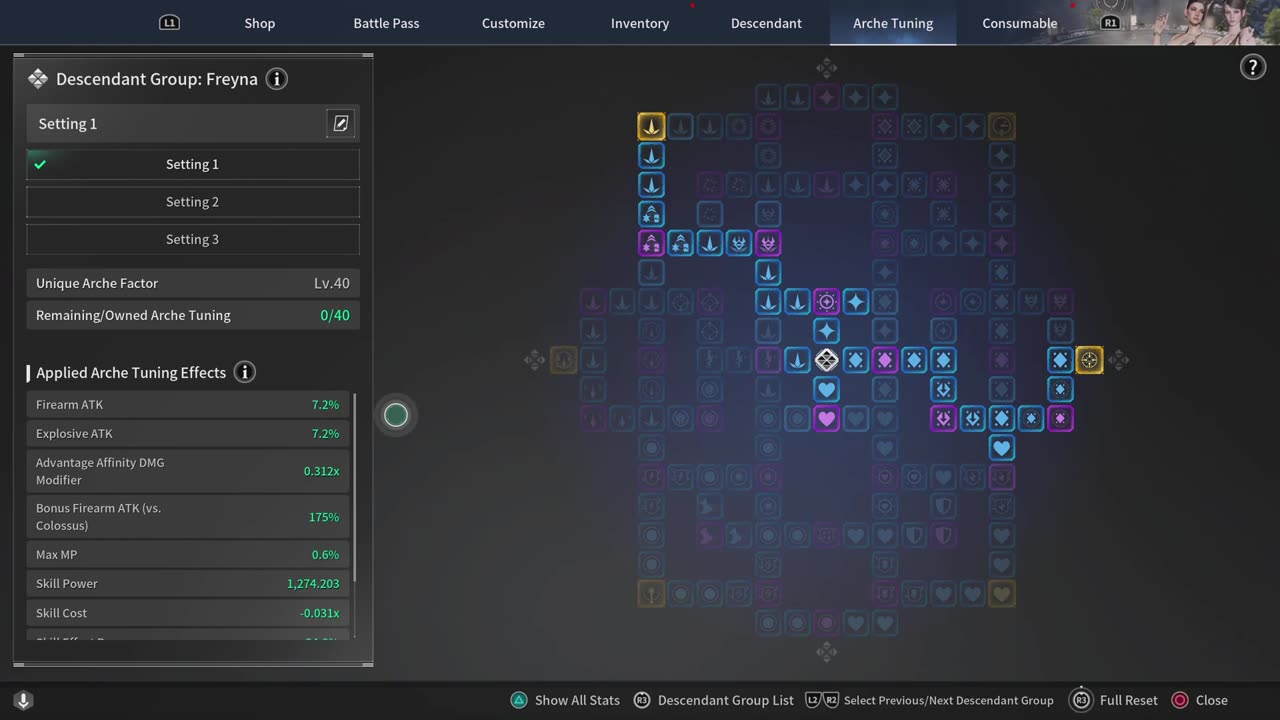Image resolution: width=1280 pixels, height=720 pixels.
Task: Open the help question mark icon
Action: [1252, 67]
